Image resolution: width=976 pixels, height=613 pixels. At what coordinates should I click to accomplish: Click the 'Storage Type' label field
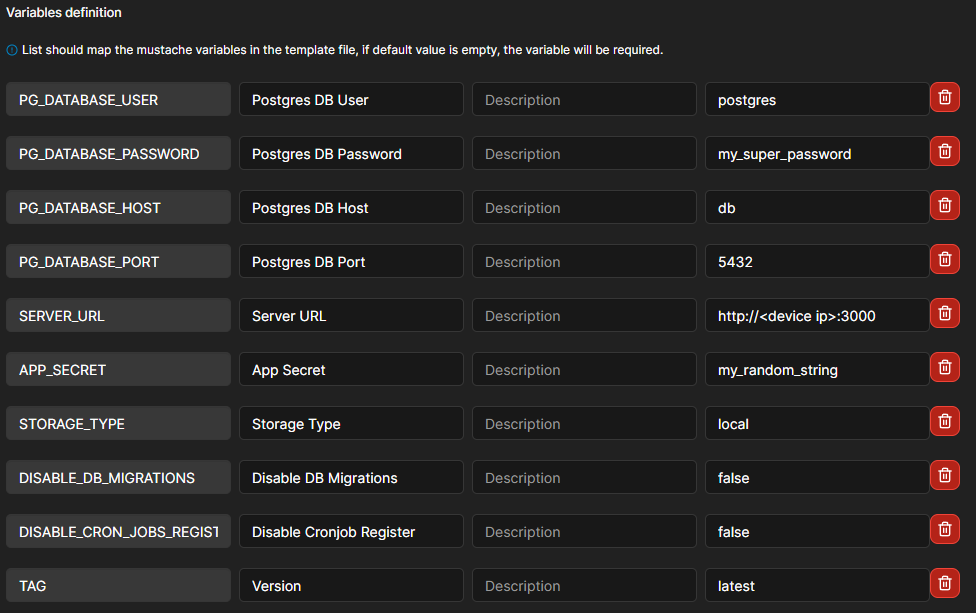[x=350, y=424]
